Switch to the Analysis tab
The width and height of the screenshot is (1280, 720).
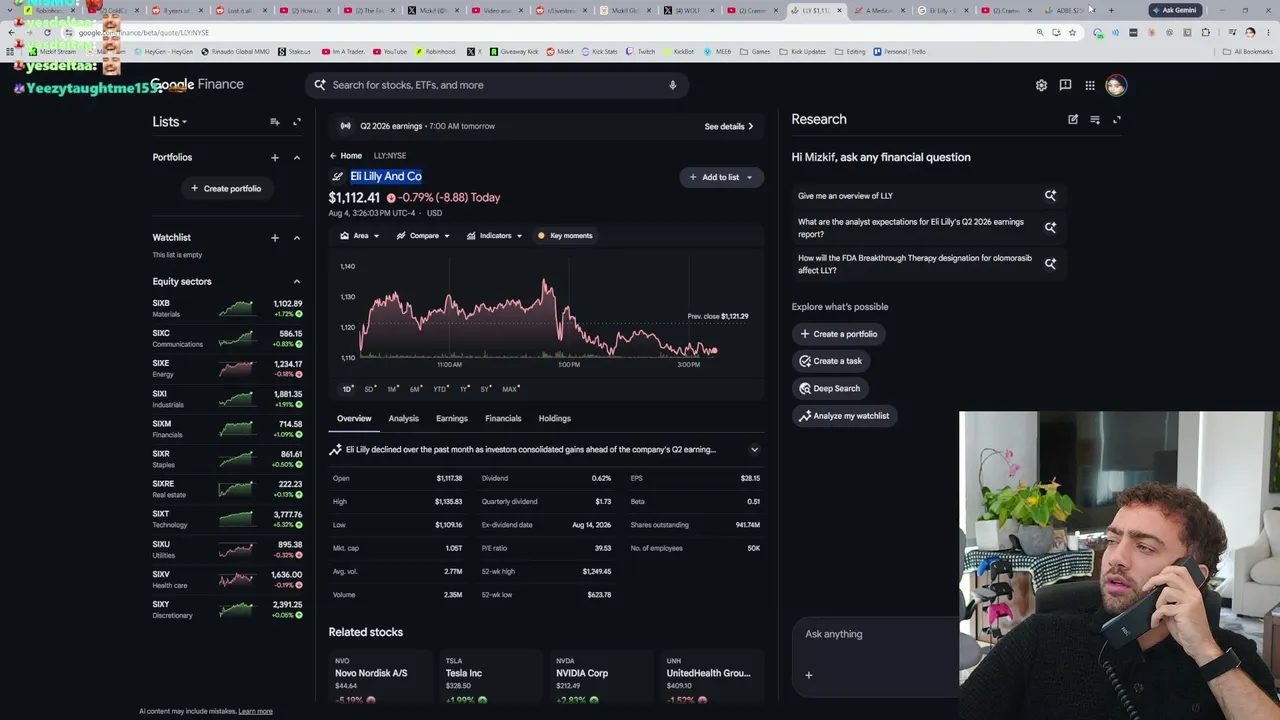[404, 419]
